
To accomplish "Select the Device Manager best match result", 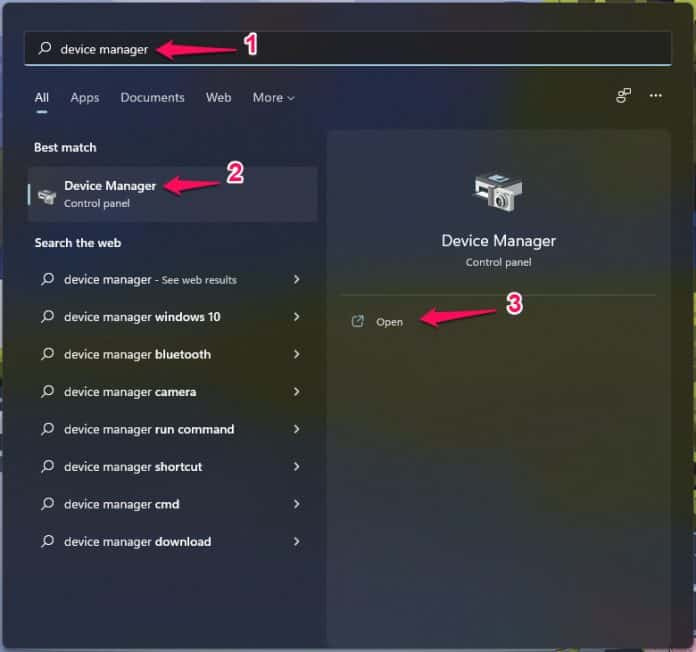I will (173, 194).
